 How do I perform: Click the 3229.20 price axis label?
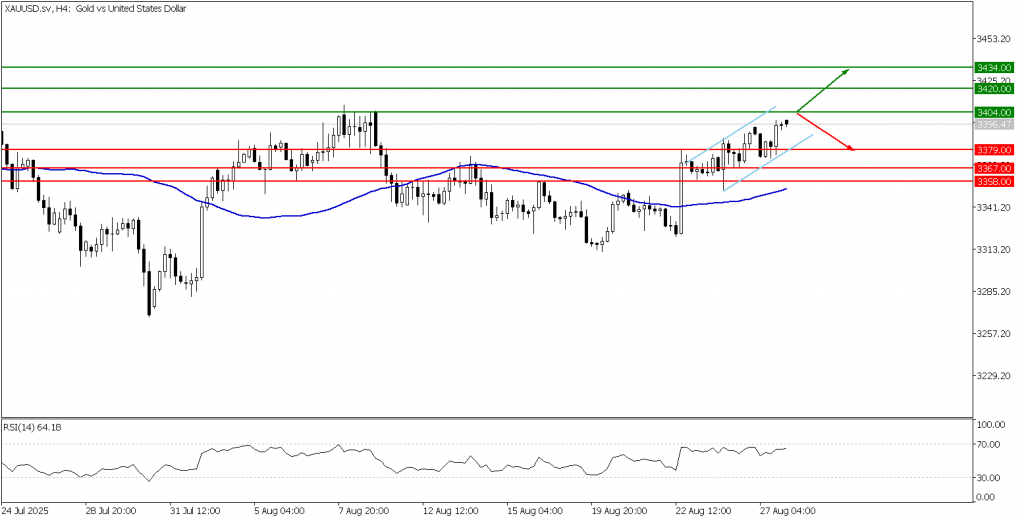(995, 376)
